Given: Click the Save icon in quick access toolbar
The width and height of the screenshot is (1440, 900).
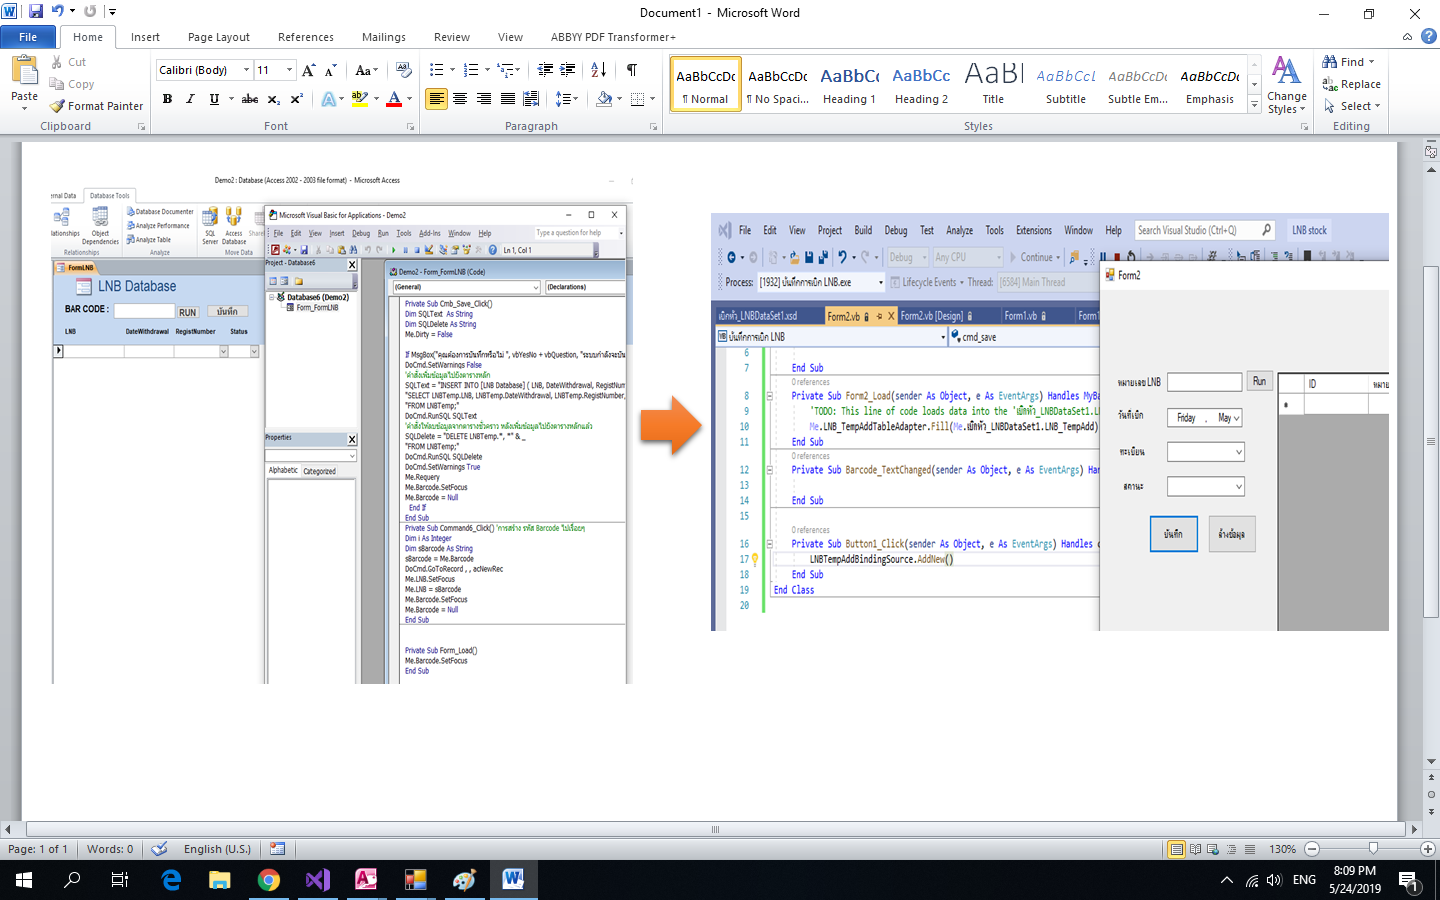Looking at the screenshot, I should (36, 11).
